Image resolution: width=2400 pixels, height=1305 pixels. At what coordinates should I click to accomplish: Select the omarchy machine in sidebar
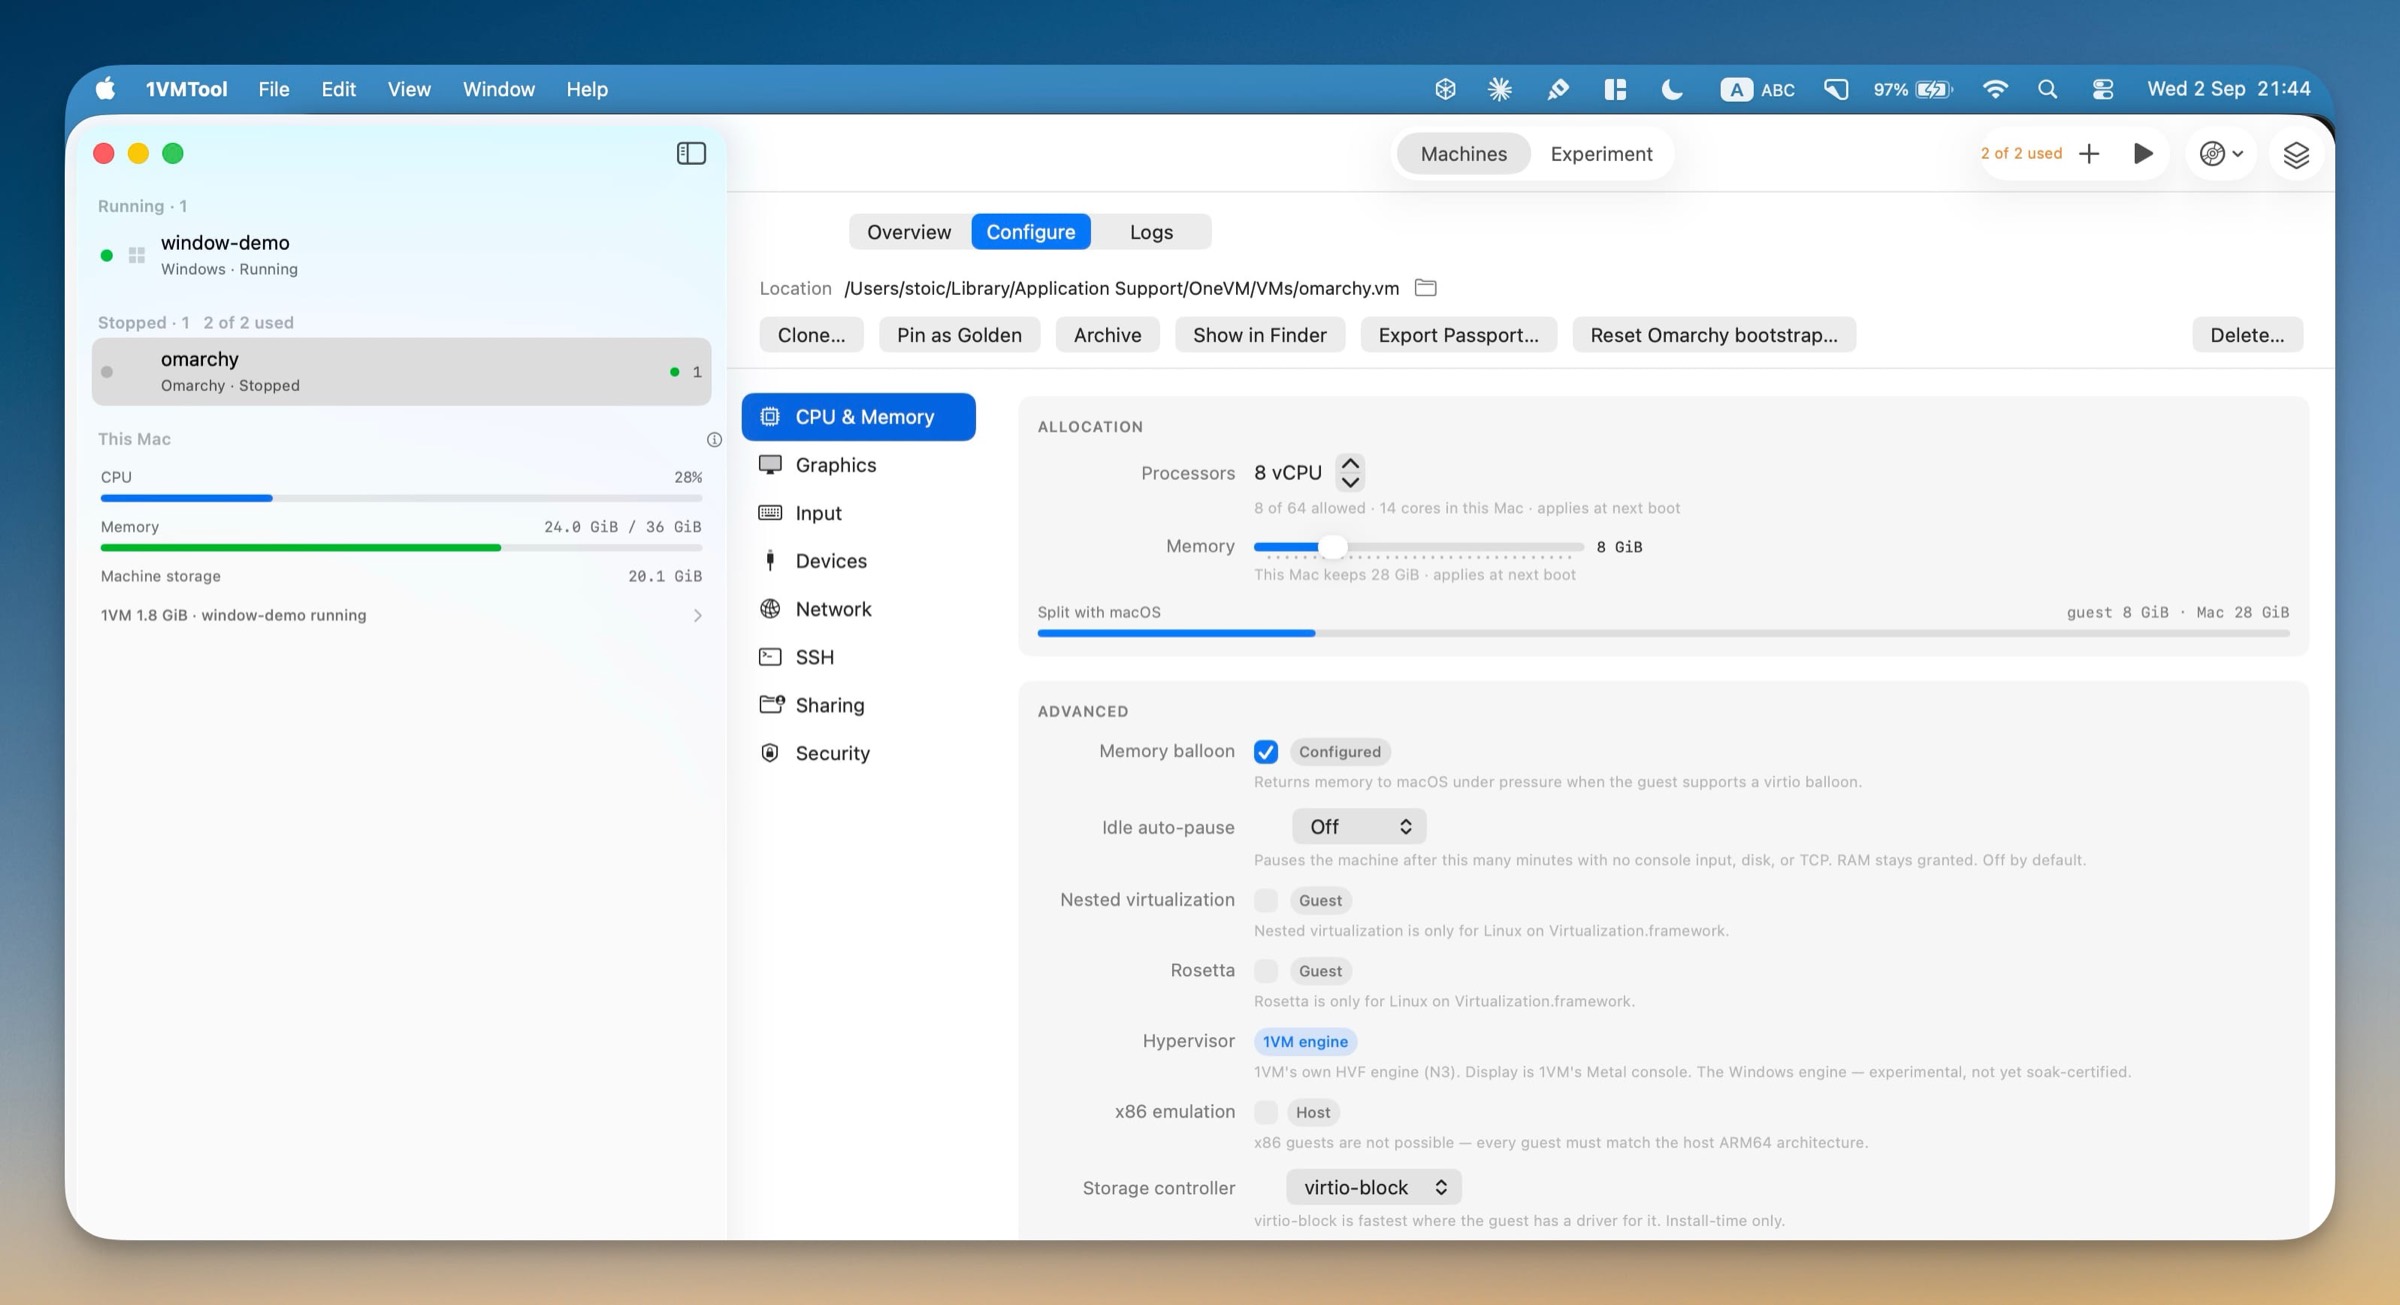(x=401, y=371)
